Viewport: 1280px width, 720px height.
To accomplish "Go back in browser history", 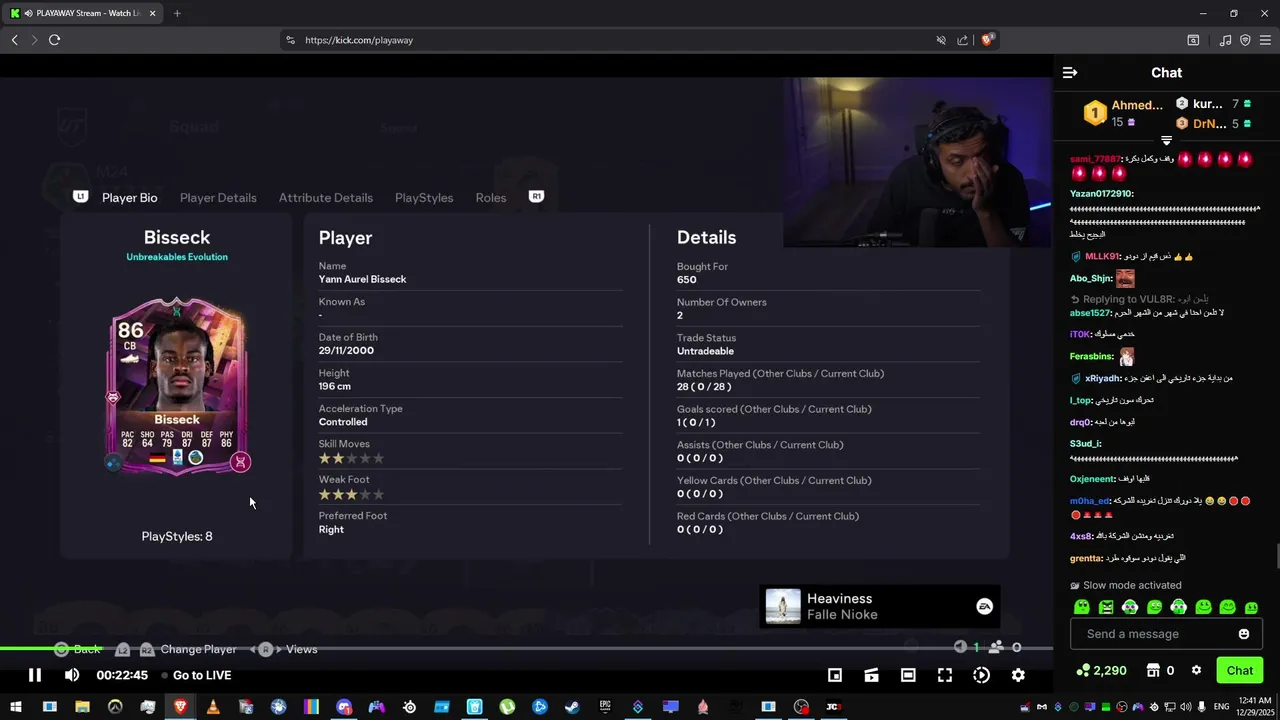I will click(x=15, y=40).
